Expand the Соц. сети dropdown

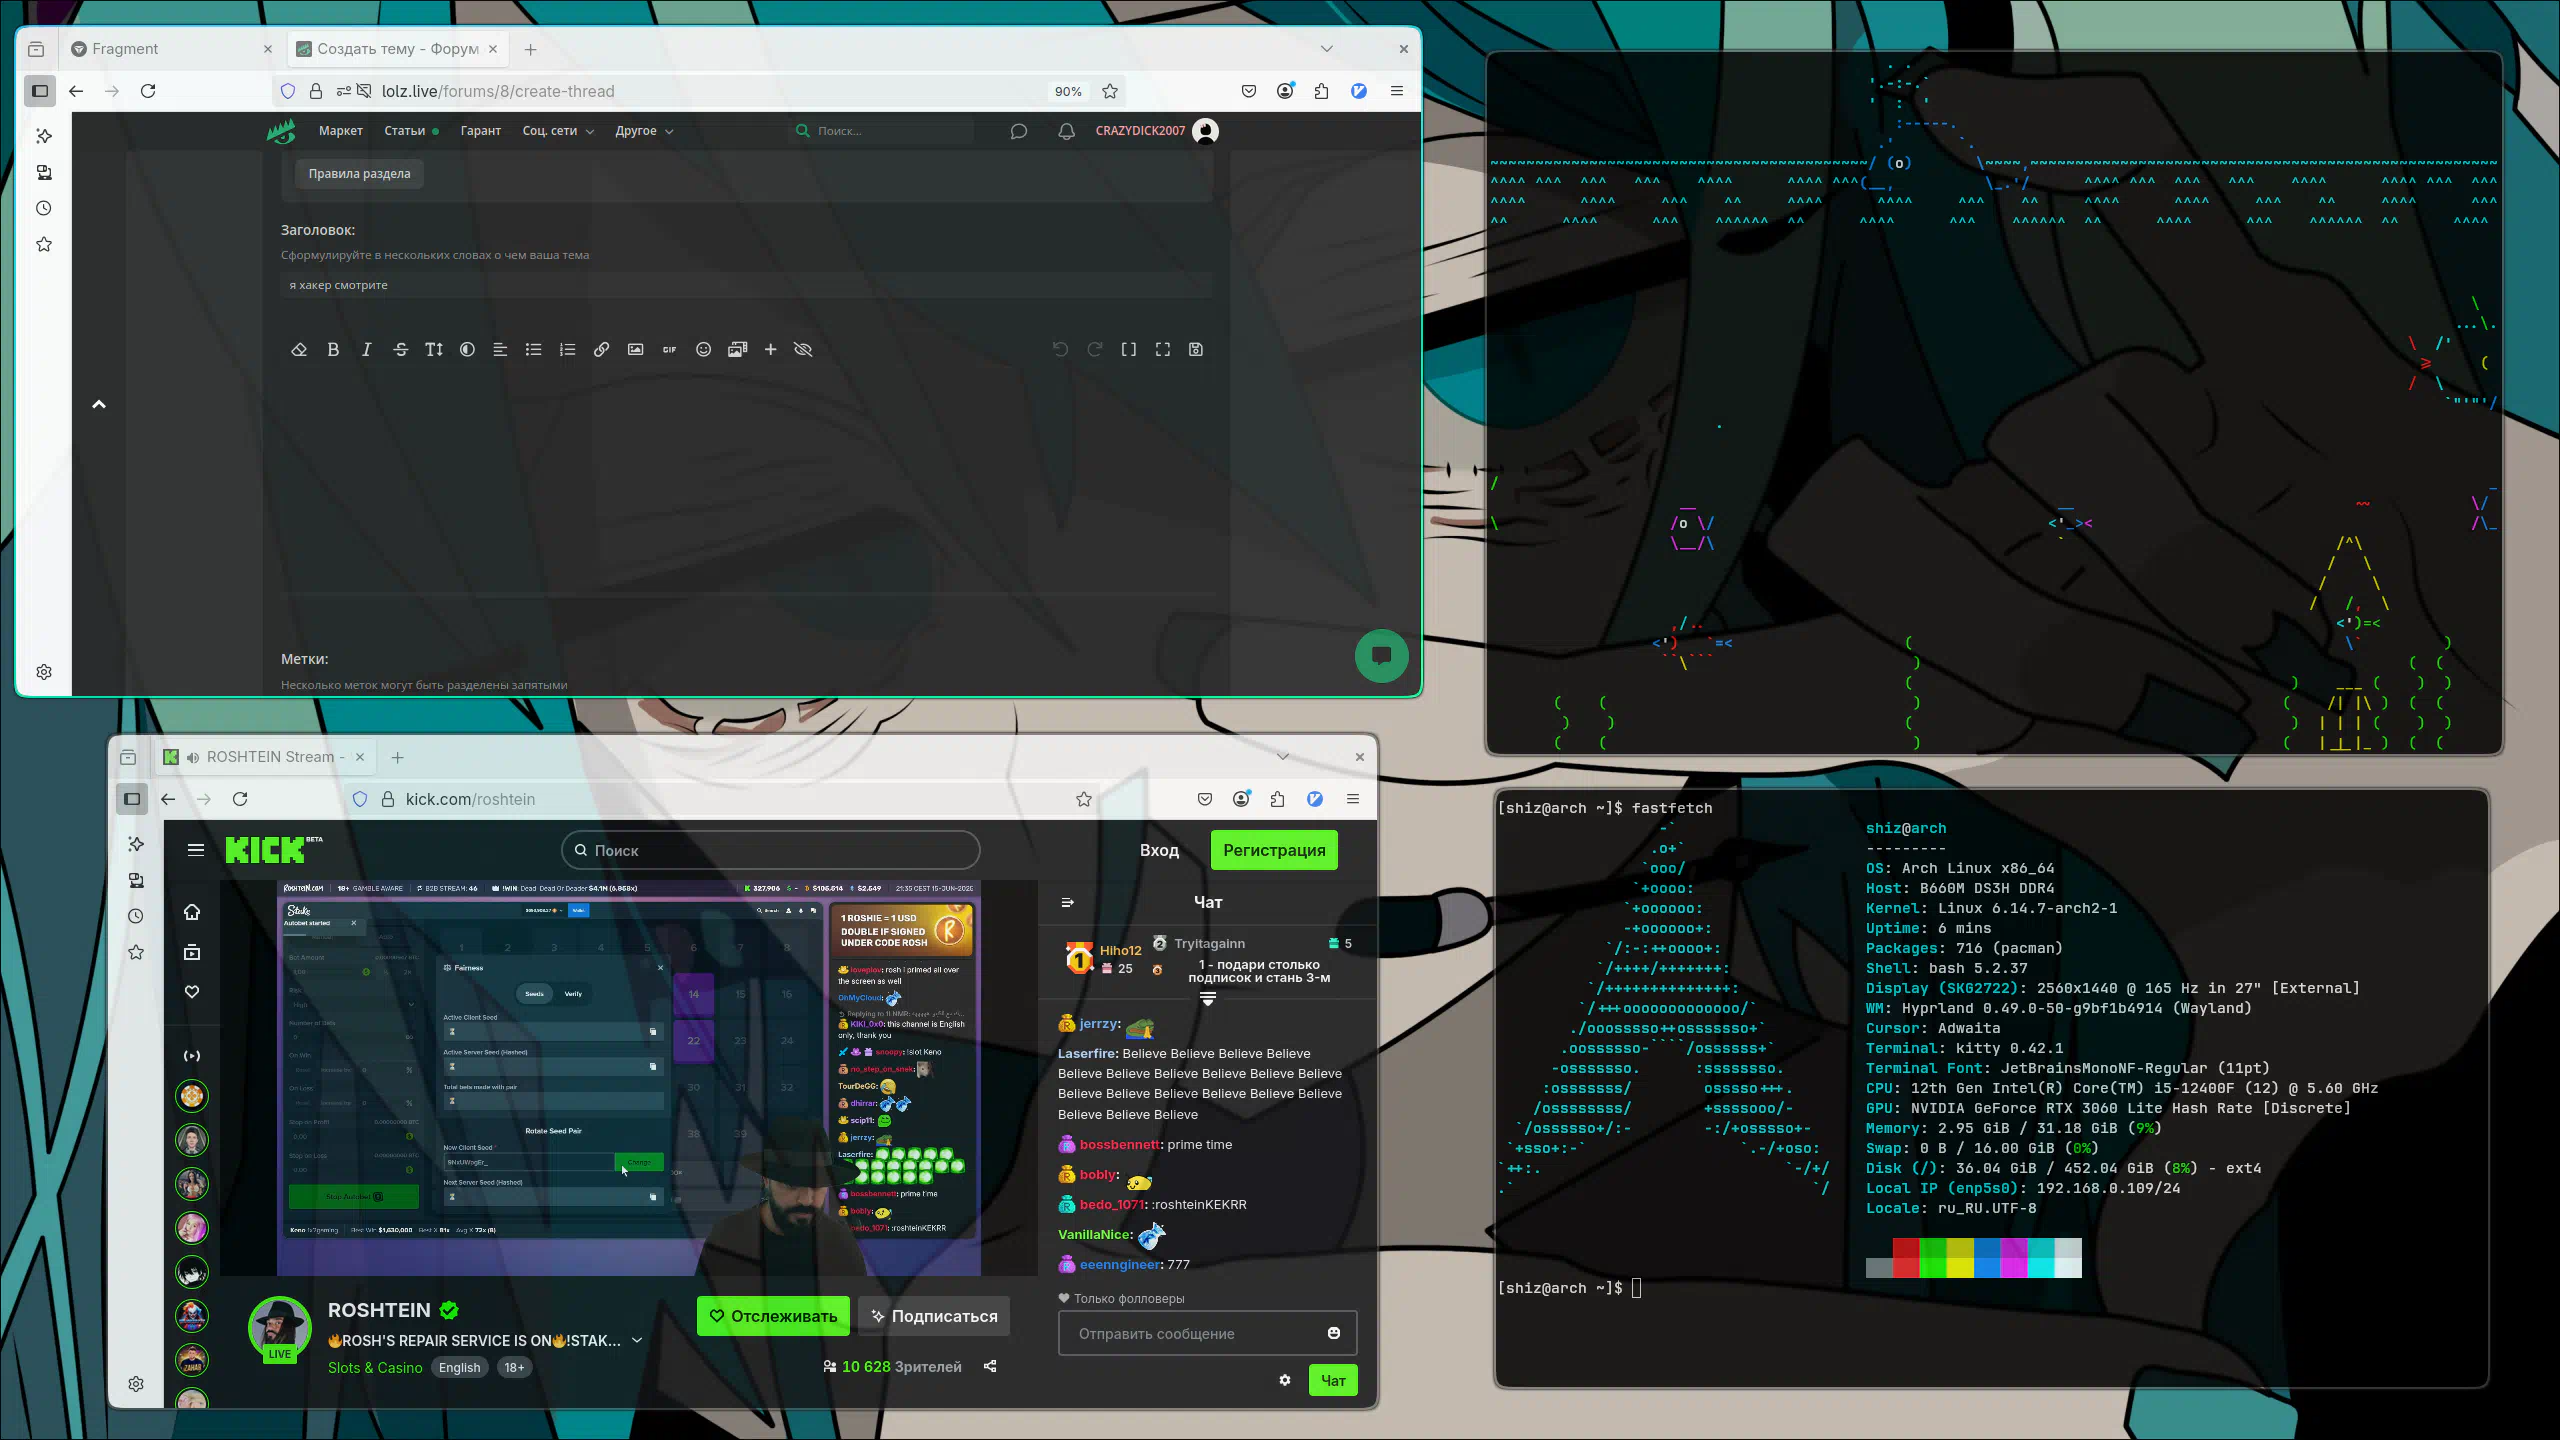point(558,131)
